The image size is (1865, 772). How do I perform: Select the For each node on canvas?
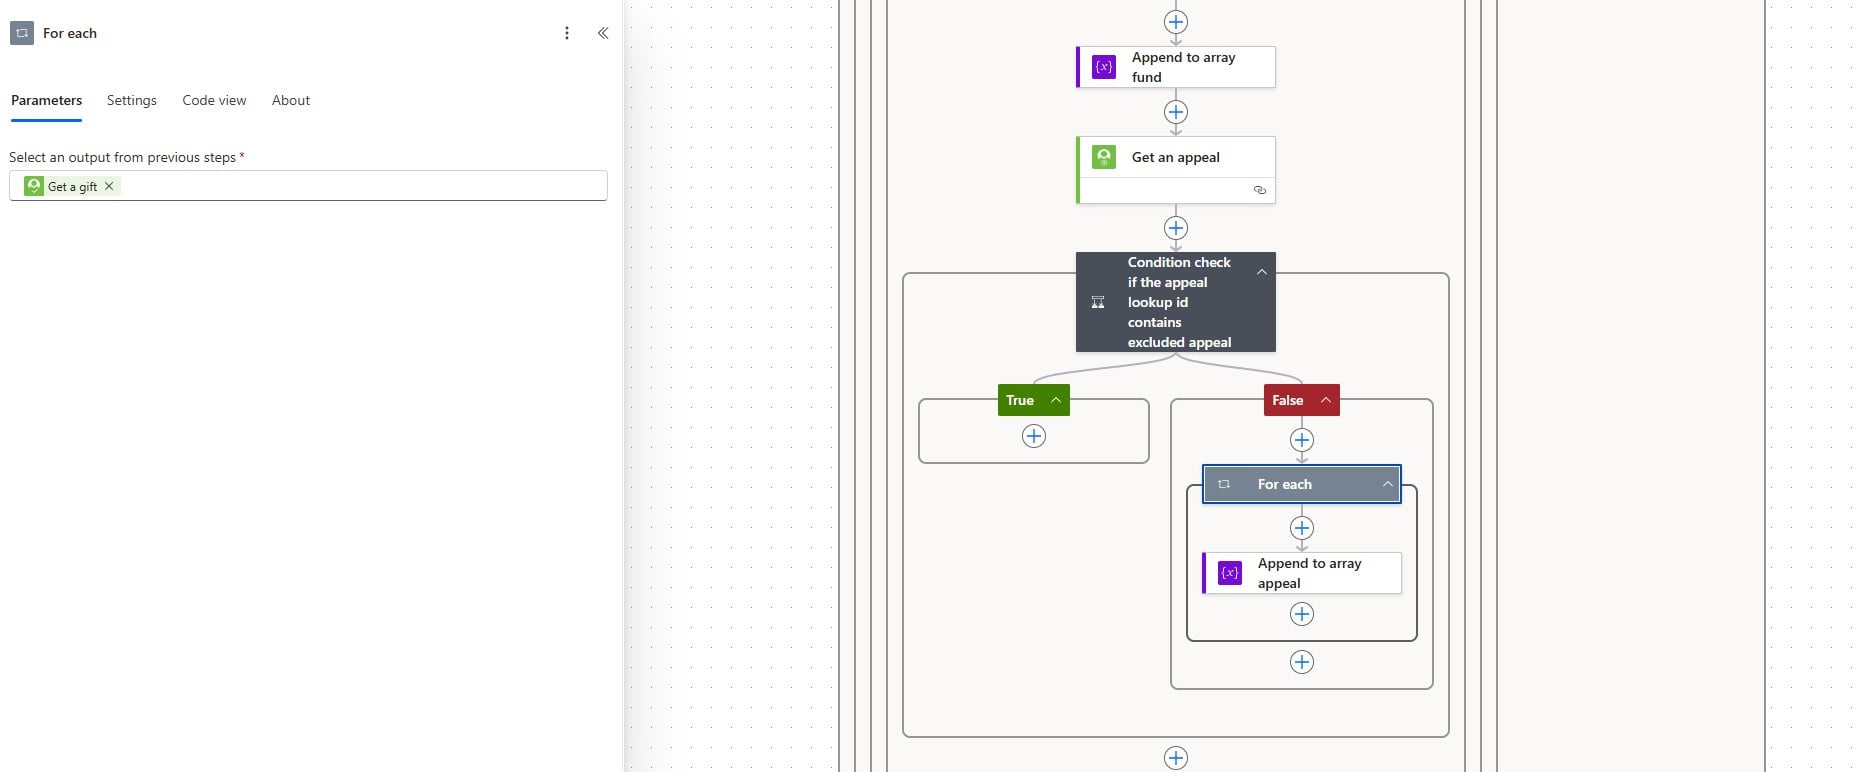1302,484
